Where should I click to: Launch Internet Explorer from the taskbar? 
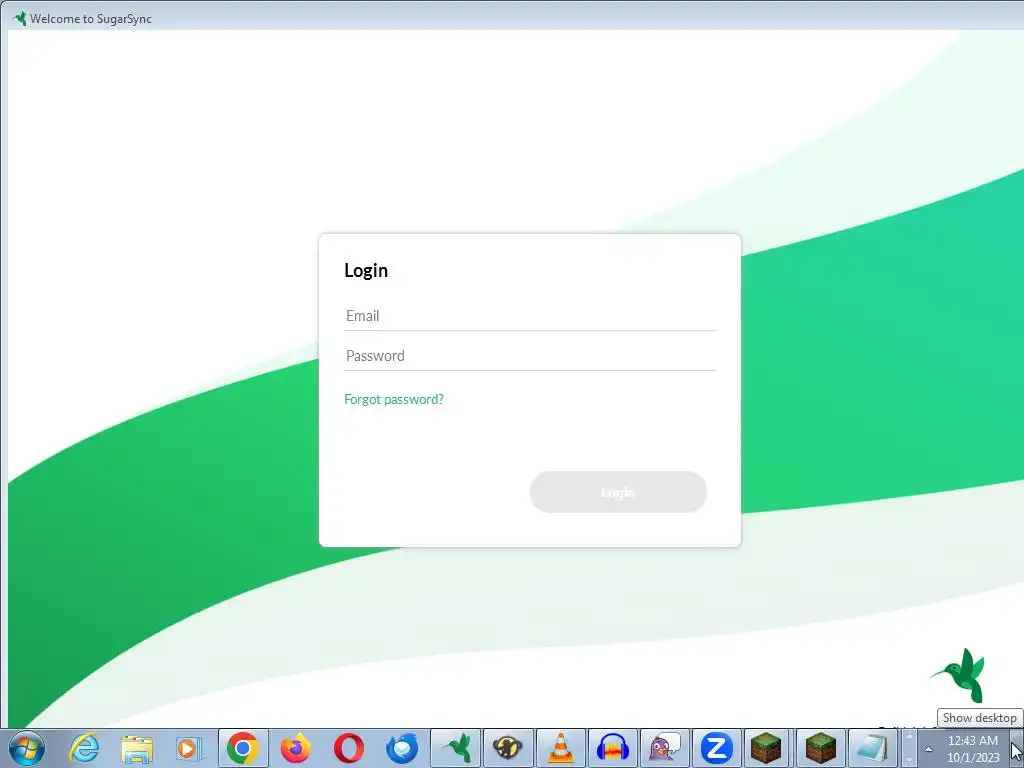[x=84, y=748]
